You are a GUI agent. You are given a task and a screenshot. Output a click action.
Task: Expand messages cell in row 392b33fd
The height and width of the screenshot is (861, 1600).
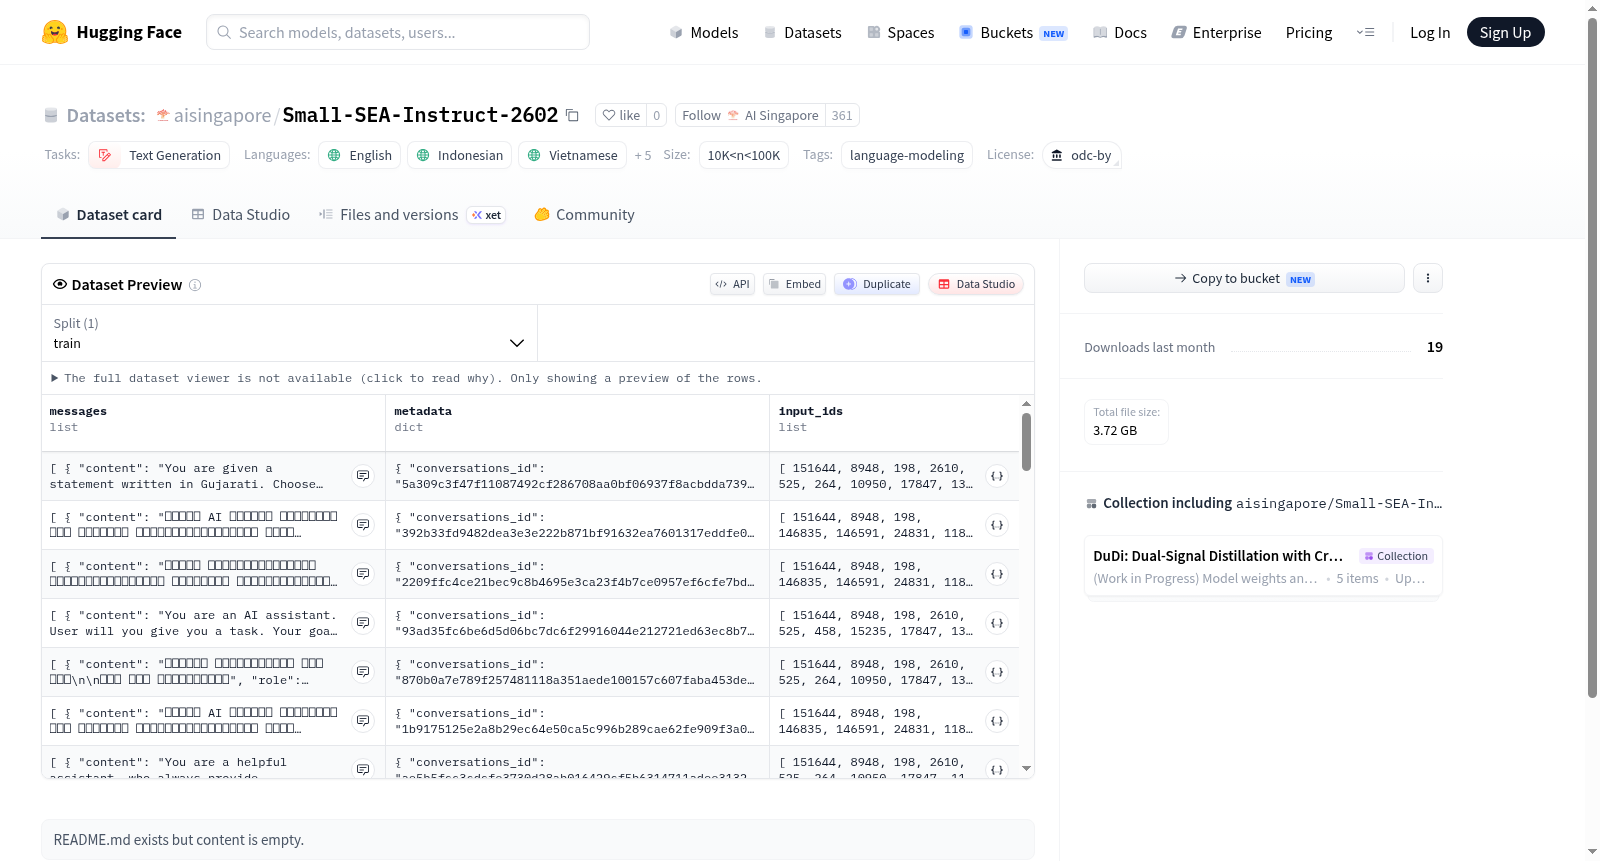click(x=363, y=525)
